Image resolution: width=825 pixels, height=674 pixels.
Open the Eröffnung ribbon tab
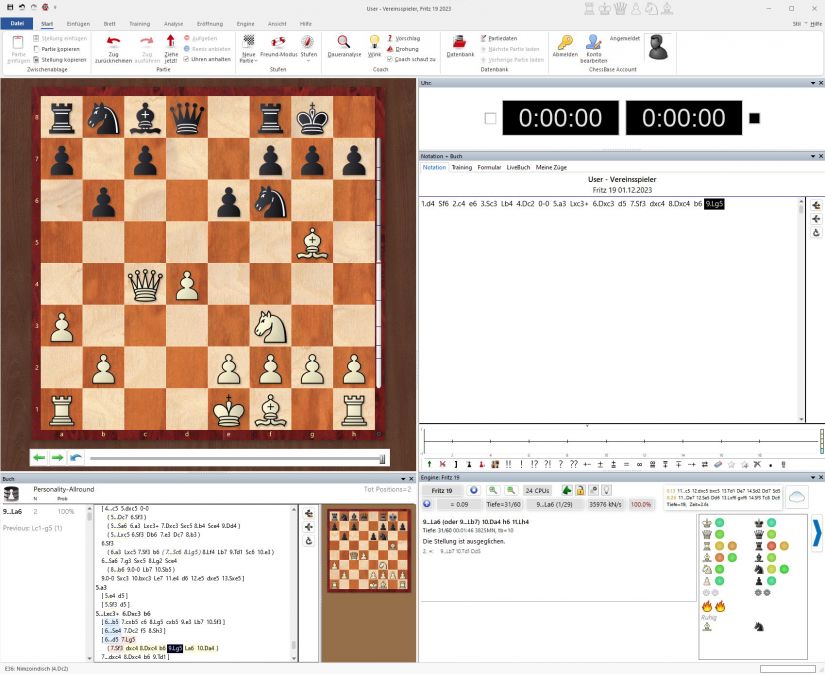coord(210,22)
